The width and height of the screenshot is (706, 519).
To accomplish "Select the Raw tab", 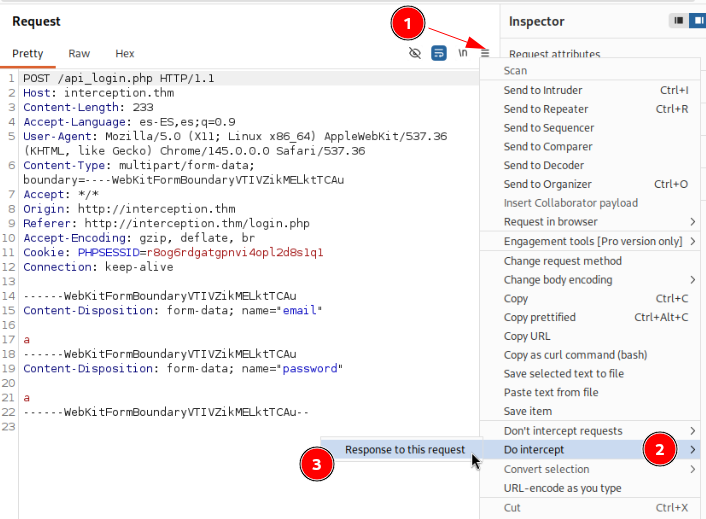I will pos(79,54).
